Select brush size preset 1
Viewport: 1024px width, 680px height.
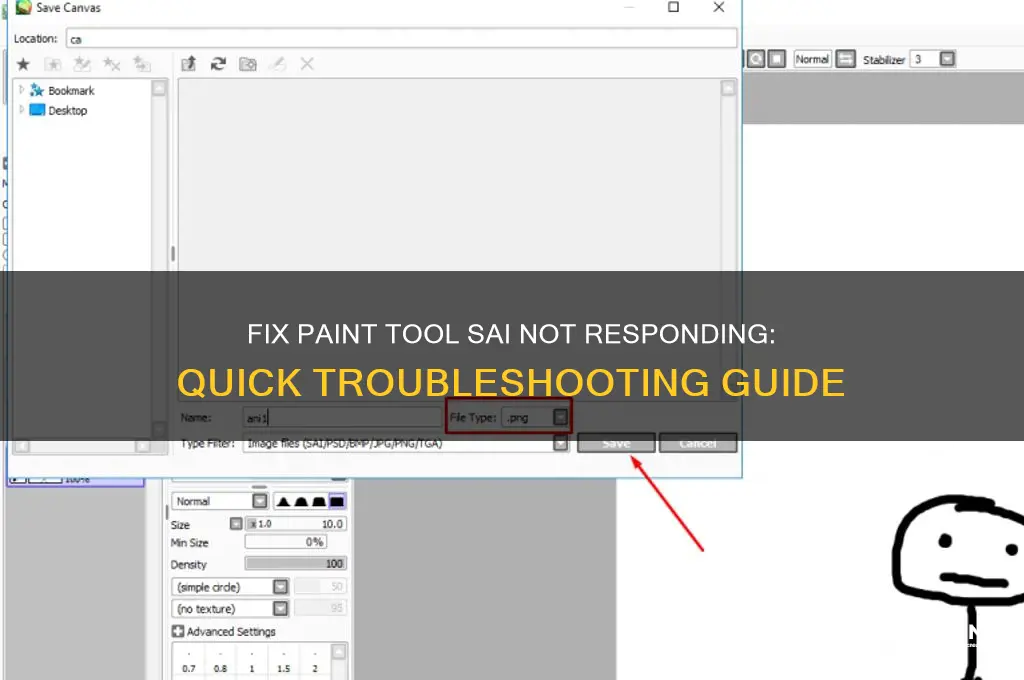251,663
